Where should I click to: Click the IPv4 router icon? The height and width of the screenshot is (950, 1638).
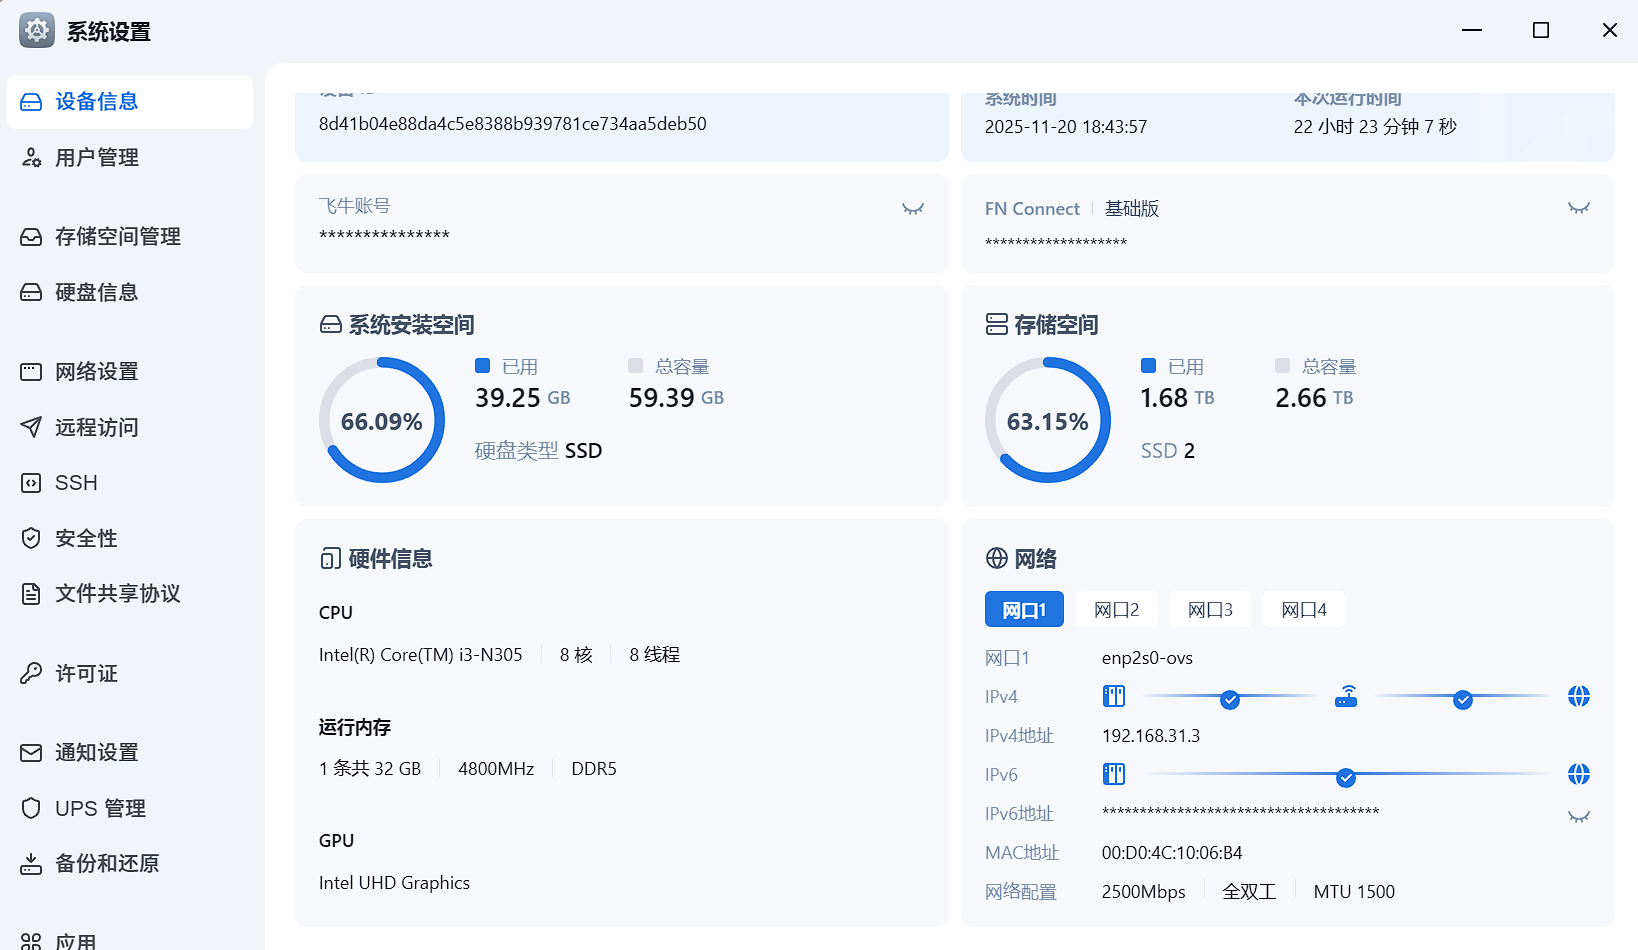[x=1346, y=696]
